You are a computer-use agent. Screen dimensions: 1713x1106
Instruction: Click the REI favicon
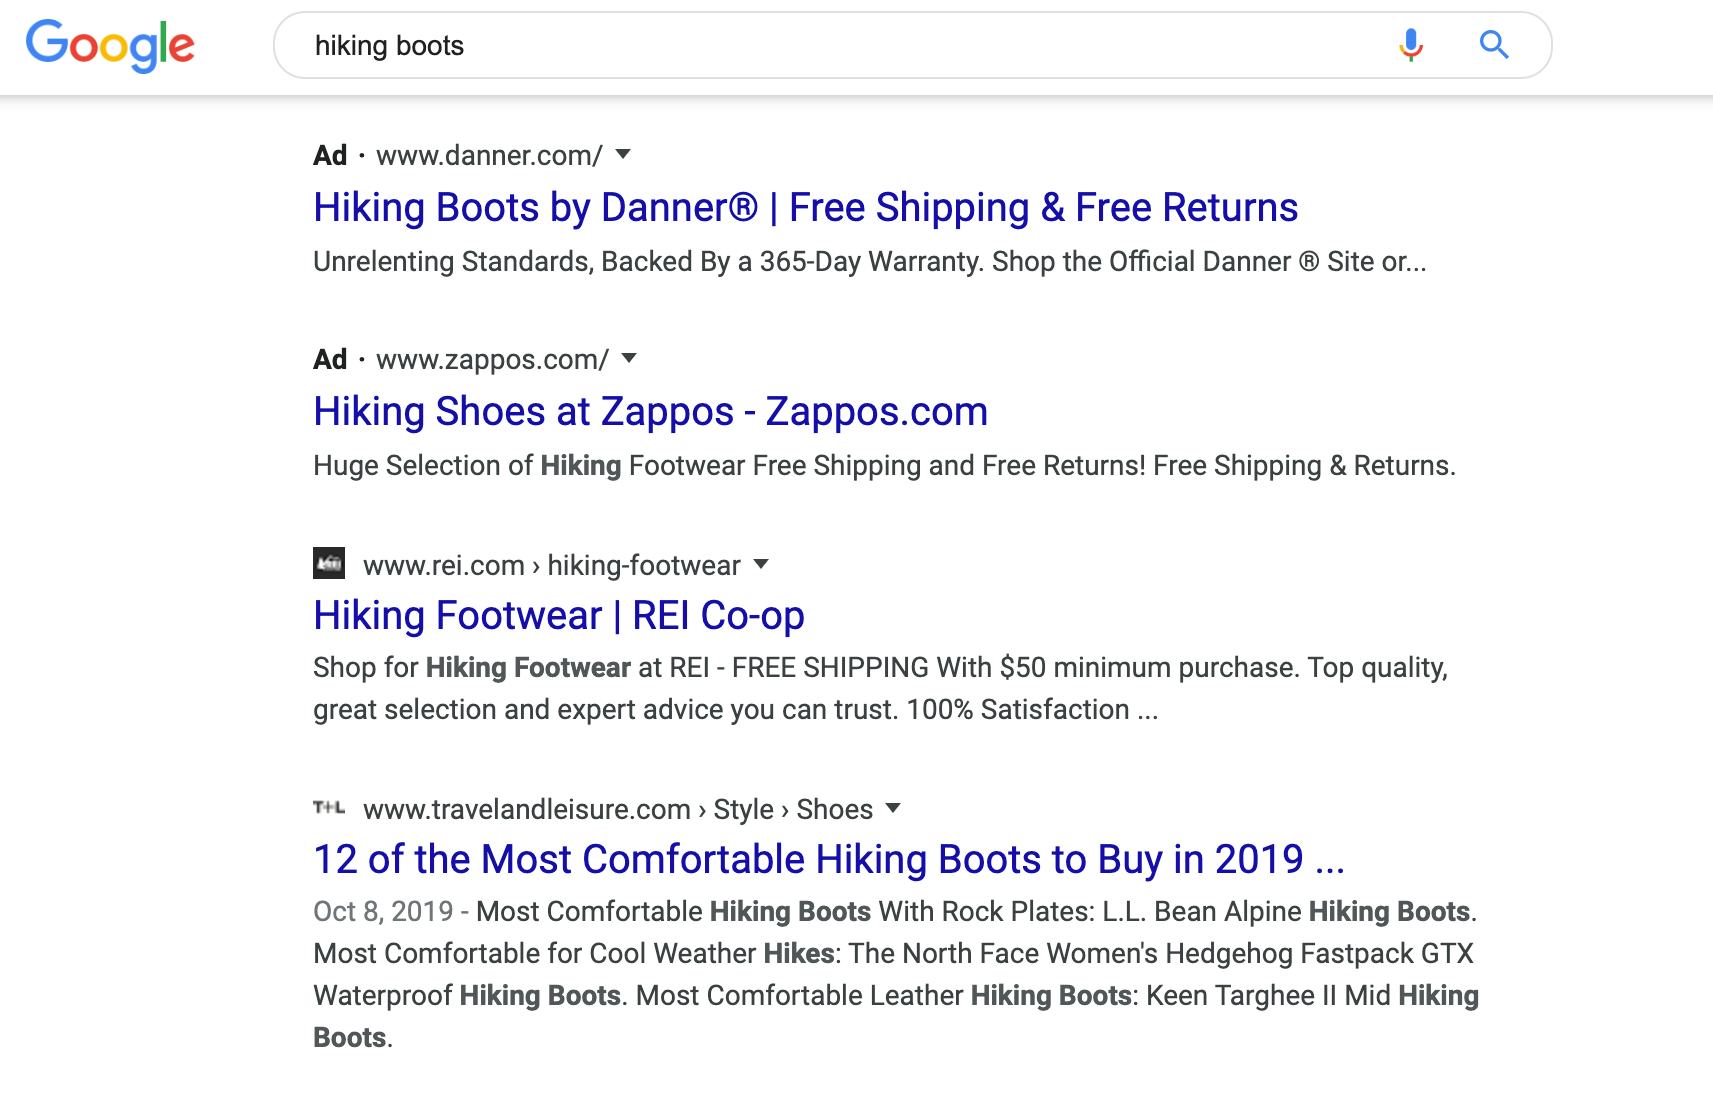pos(329,564)
